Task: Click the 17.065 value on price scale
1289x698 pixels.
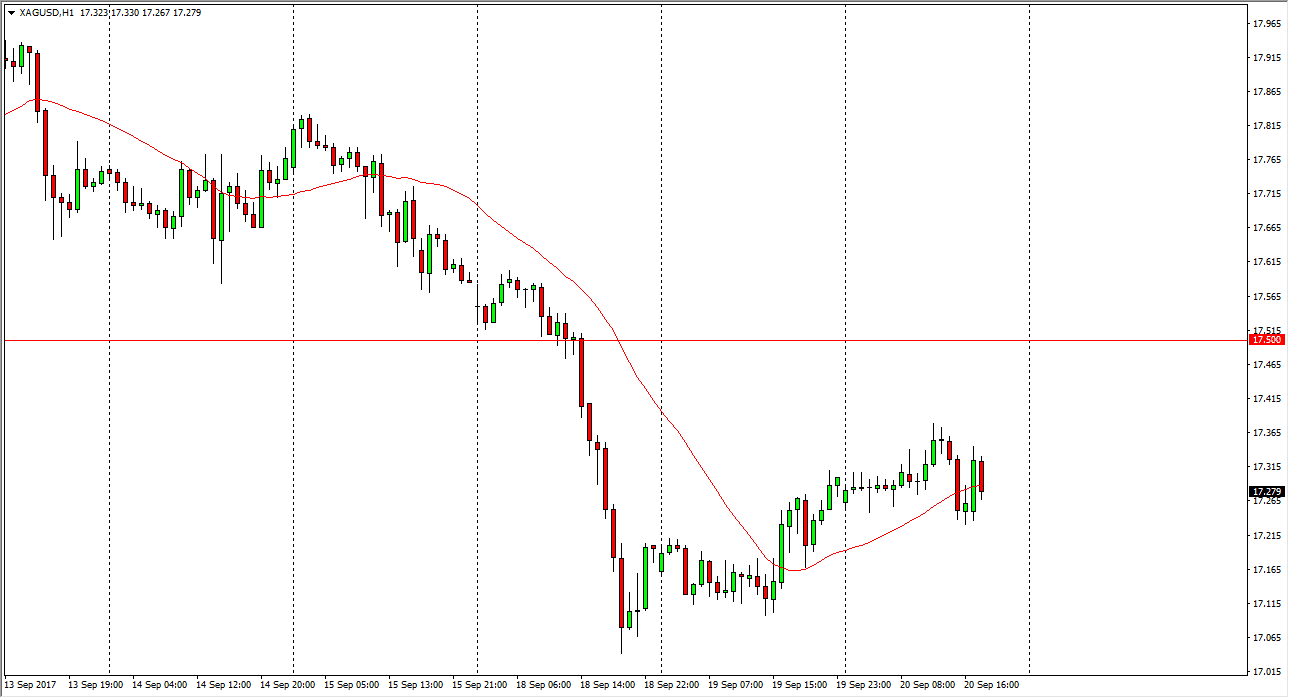Action: [x=1266, y=638]
